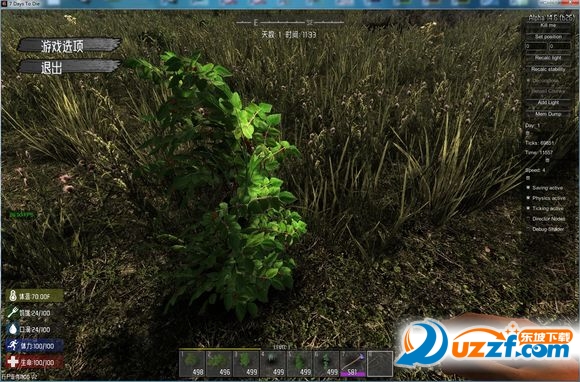The image size is (580, 382).
Task: Click the temperature 70.00F readout
Action: tap(35, 297)
